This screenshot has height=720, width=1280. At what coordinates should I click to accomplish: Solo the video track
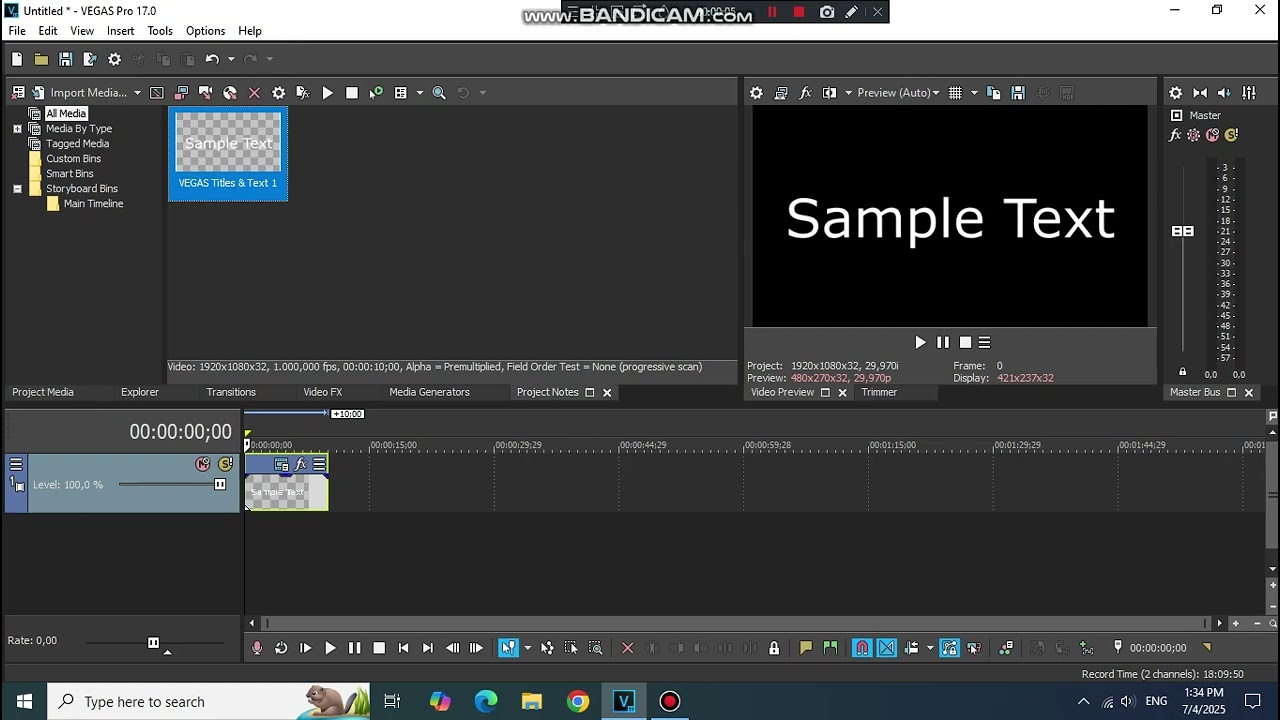pyautogui.click(x=225, y=464)
